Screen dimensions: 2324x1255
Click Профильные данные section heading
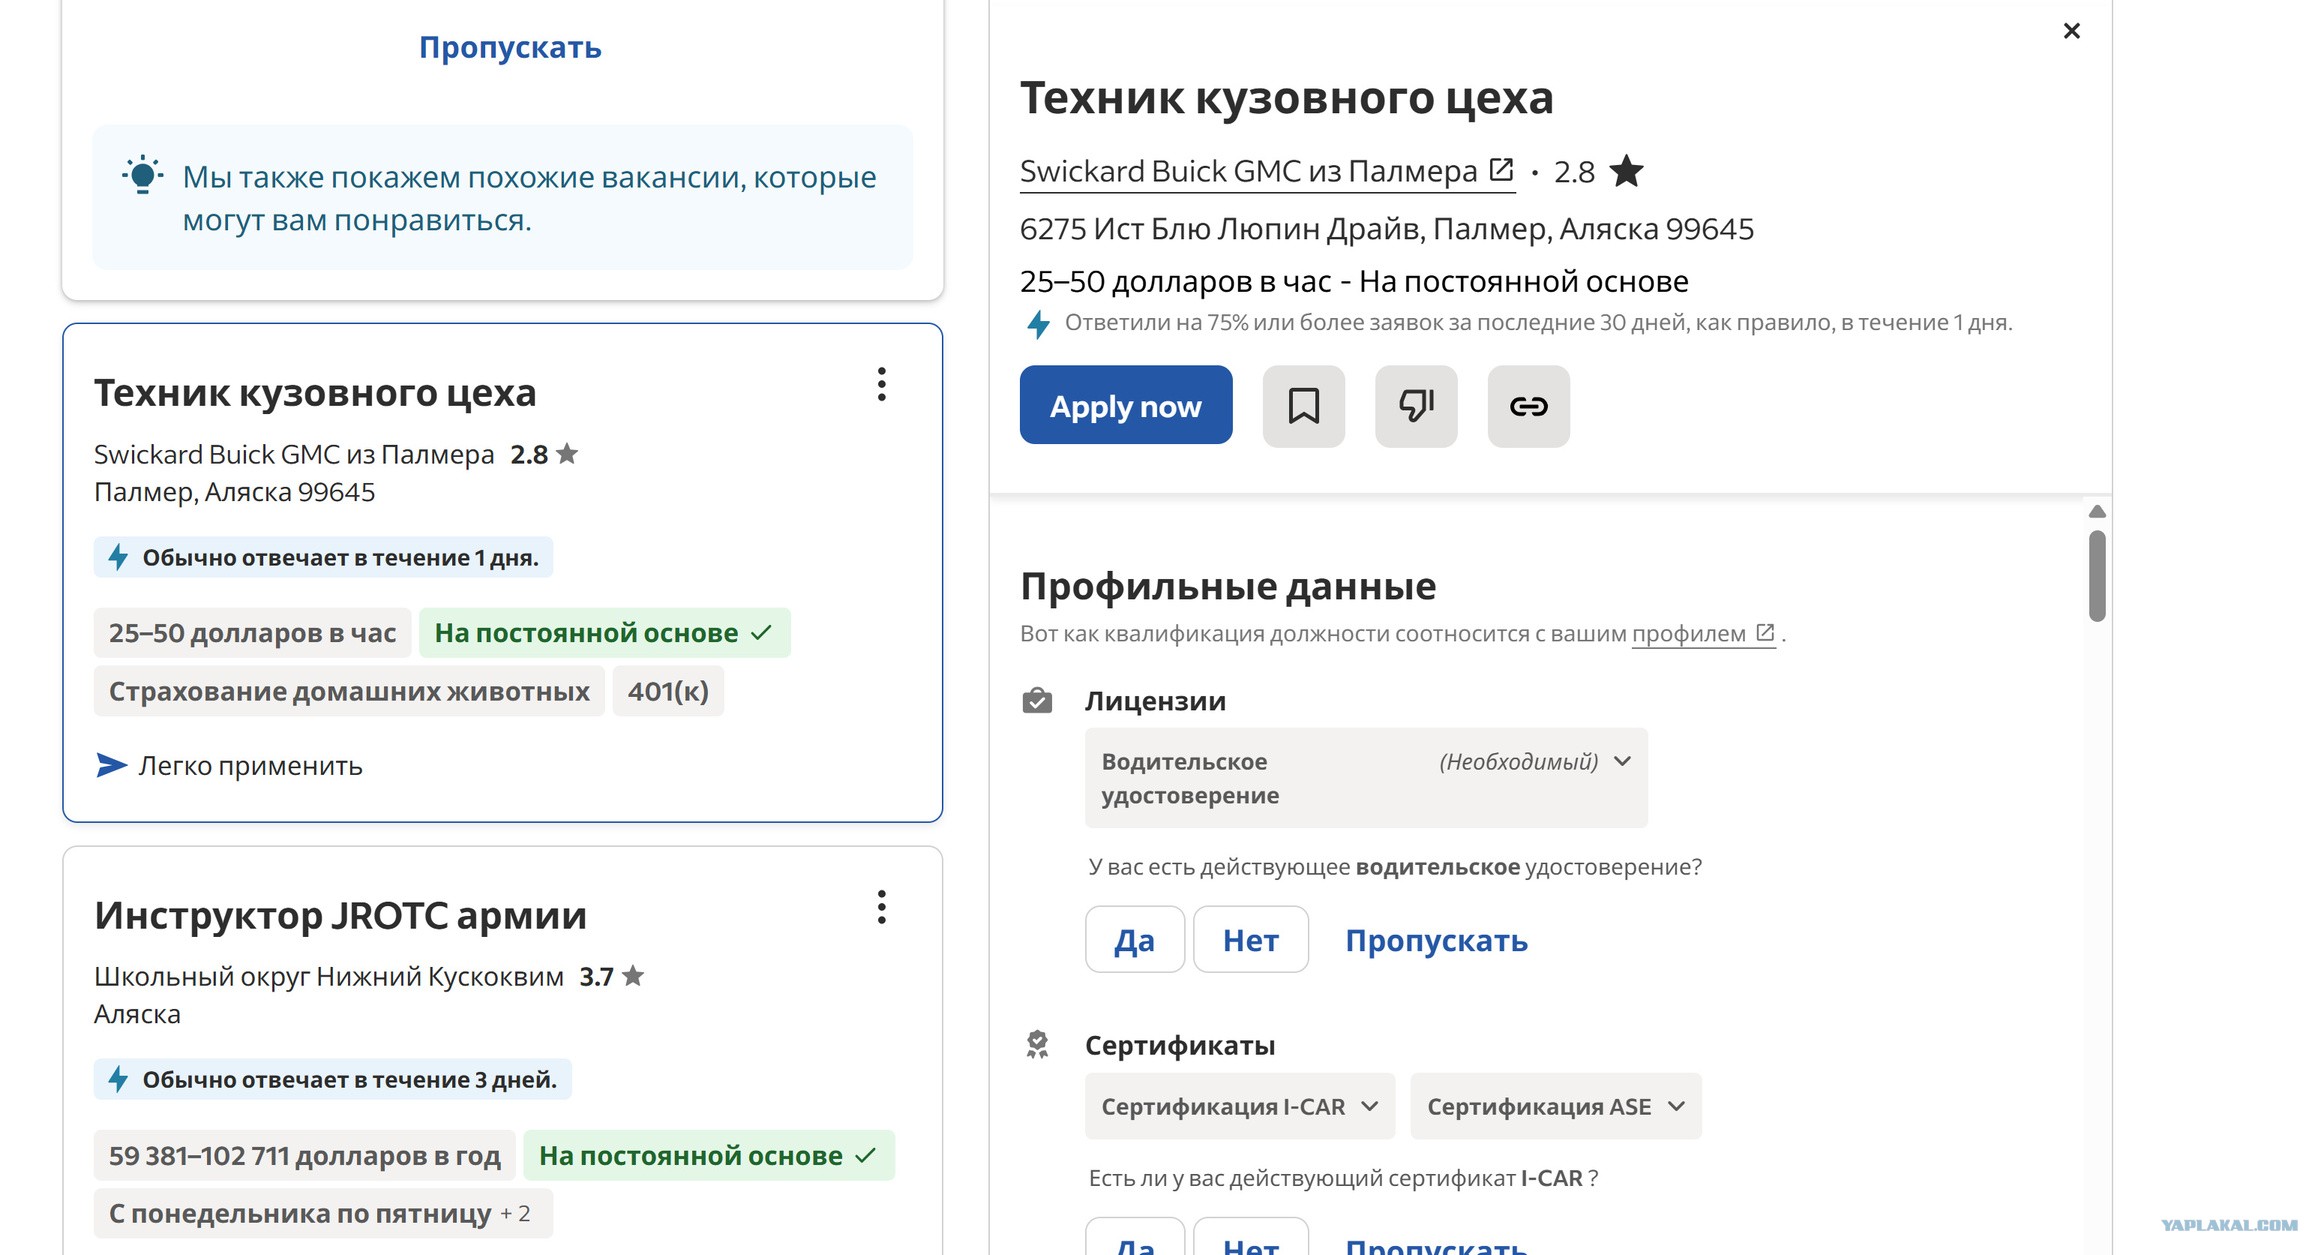[x=1228, y=586]
